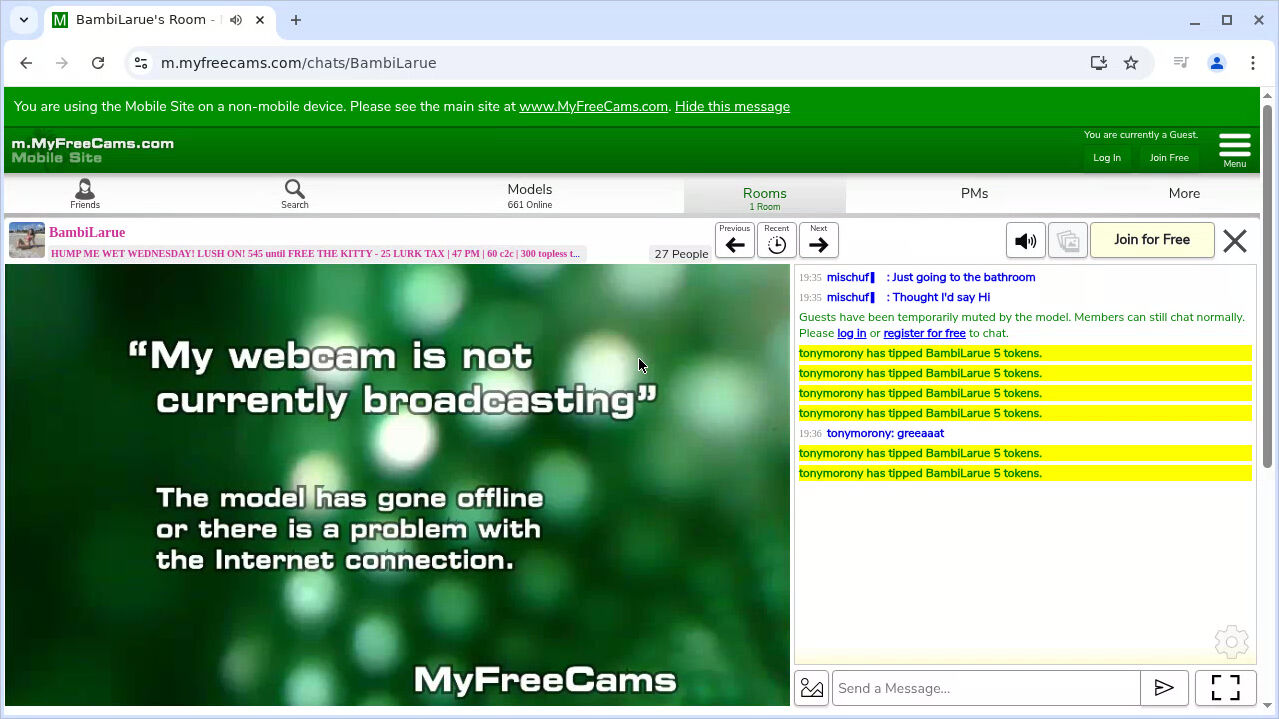Go to the previous room arrow
The image size is (1279, 719).
(x=735, y=241)
